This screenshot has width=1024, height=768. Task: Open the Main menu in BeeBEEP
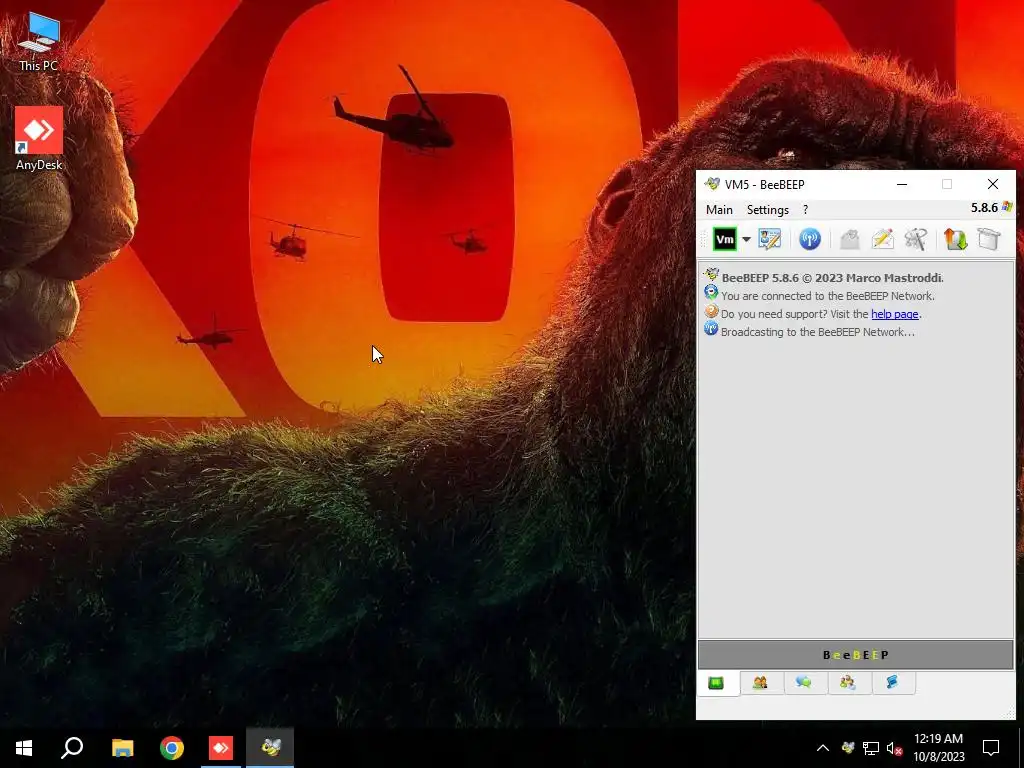coord(719,210)
